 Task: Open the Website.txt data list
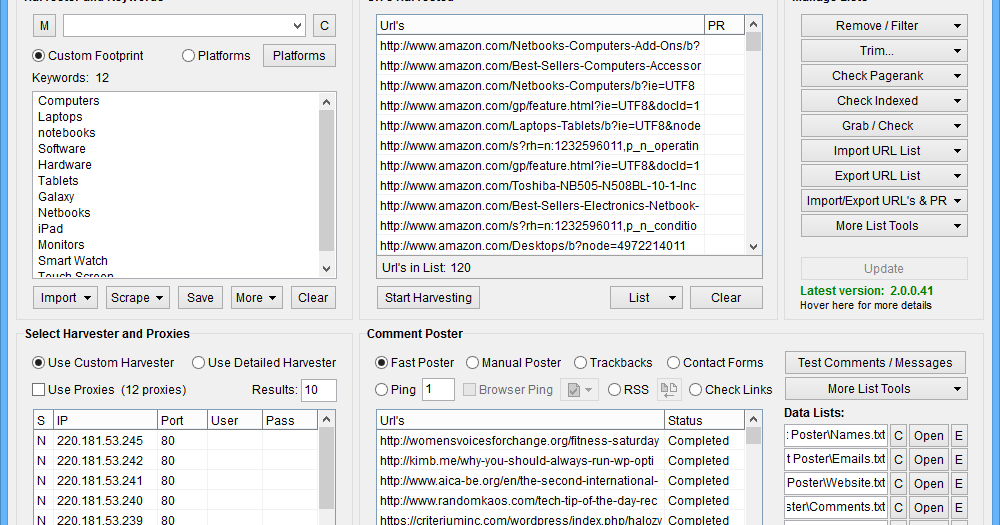929,484
